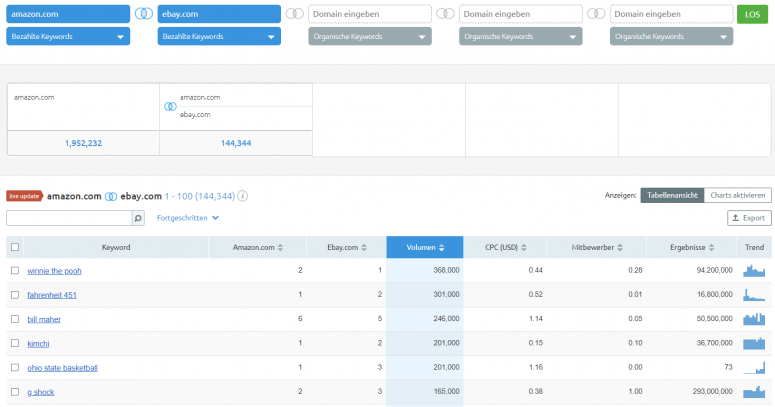Click the Export button
This screenshot has height=407, width=775.
[x=749, y=218]
